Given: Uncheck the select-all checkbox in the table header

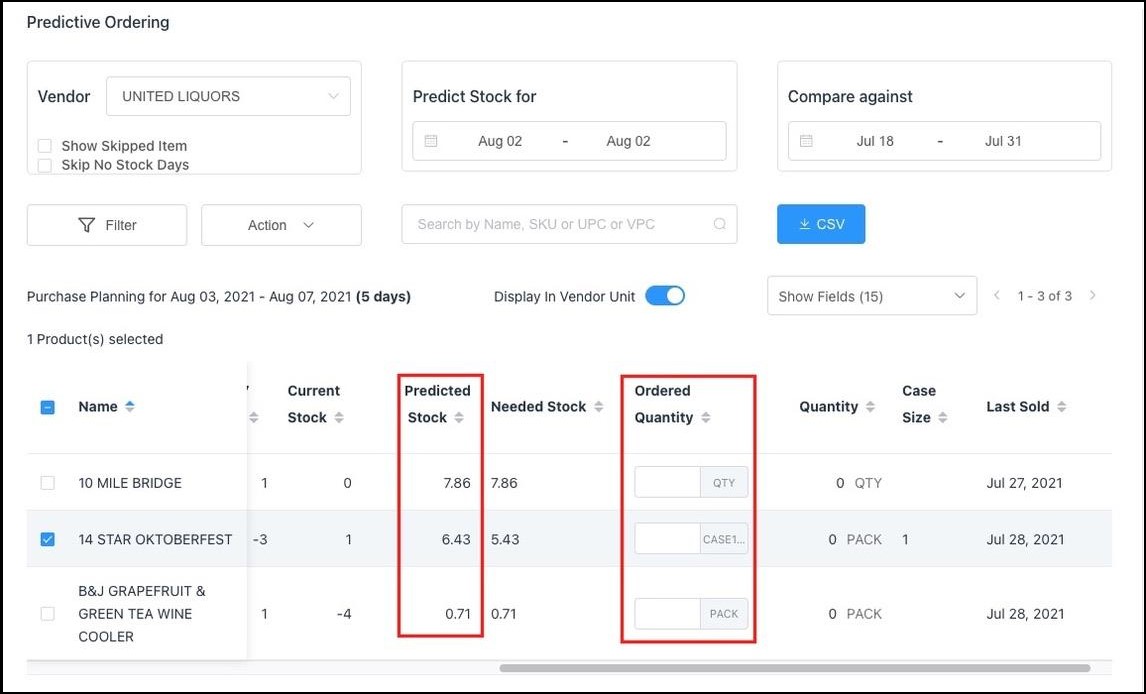Looking at the screenshot, I should (47, 406).
